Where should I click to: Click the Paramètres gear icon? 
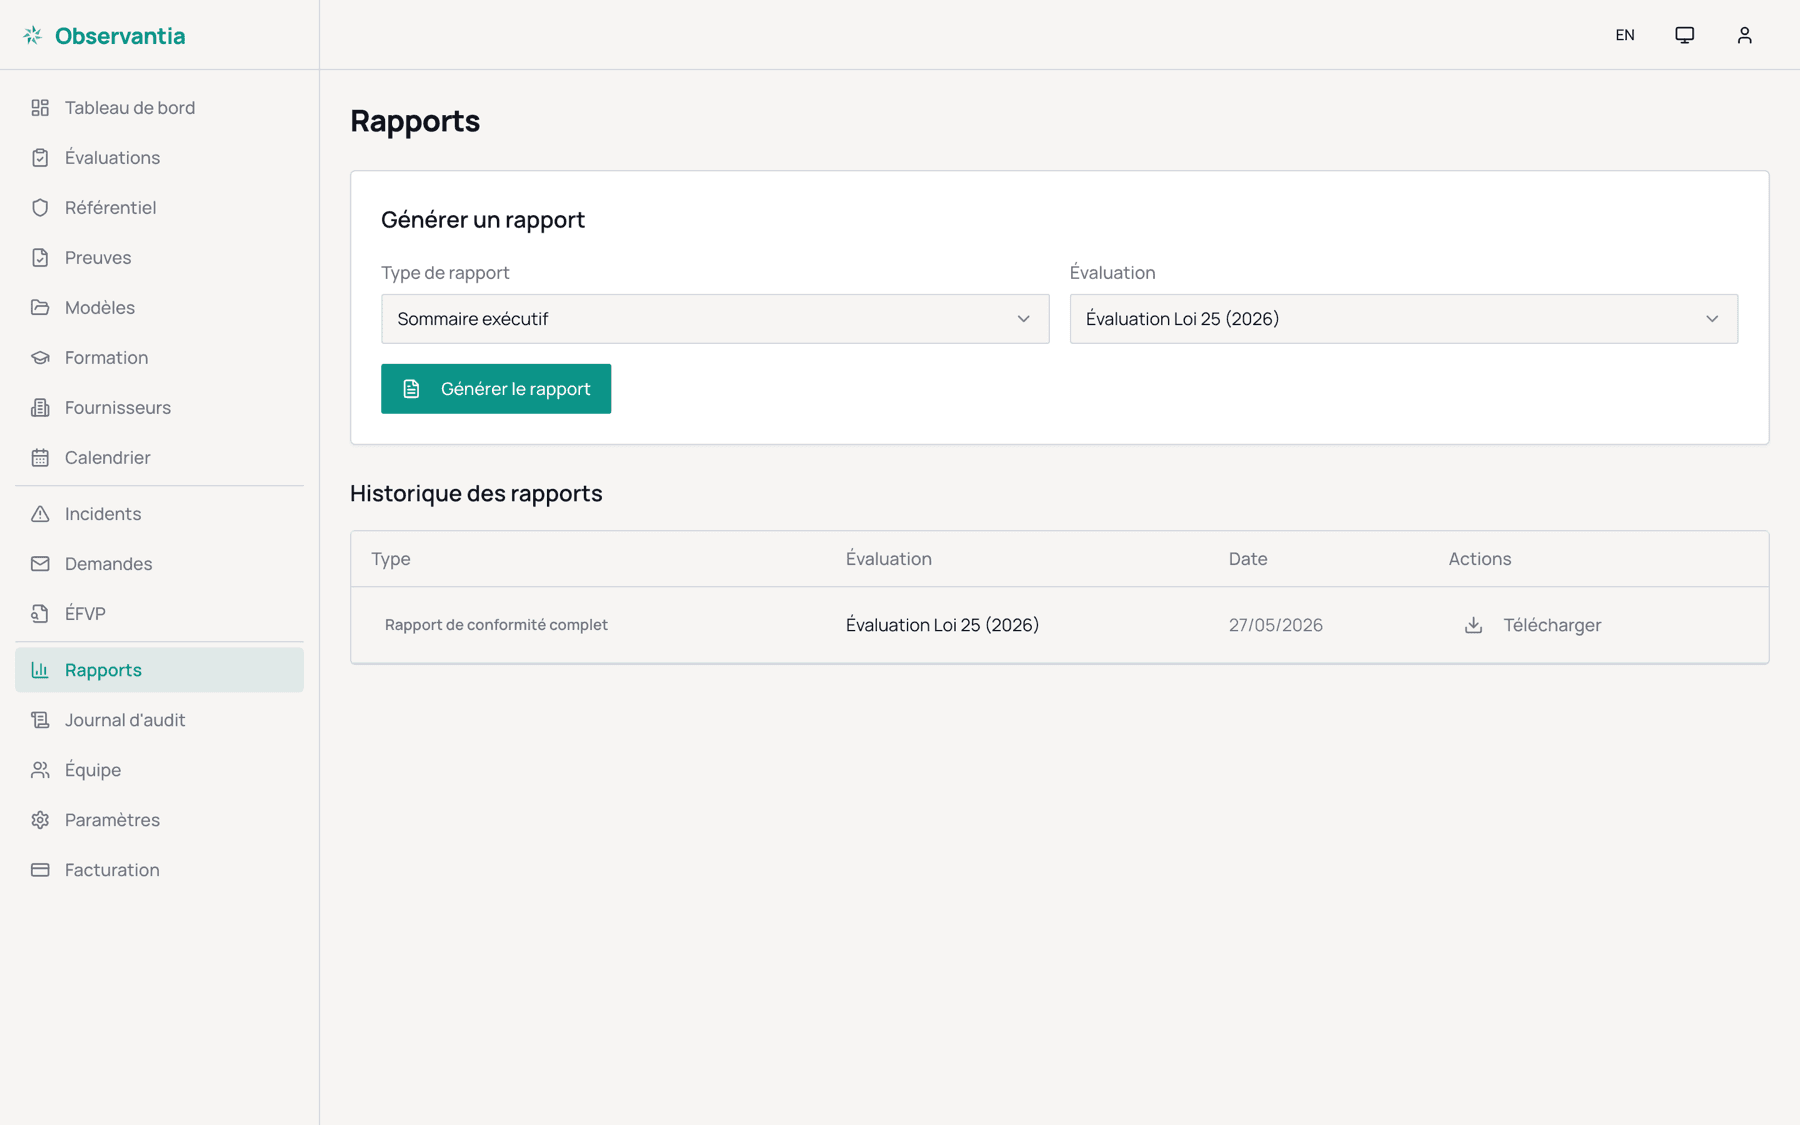point(40,819)
